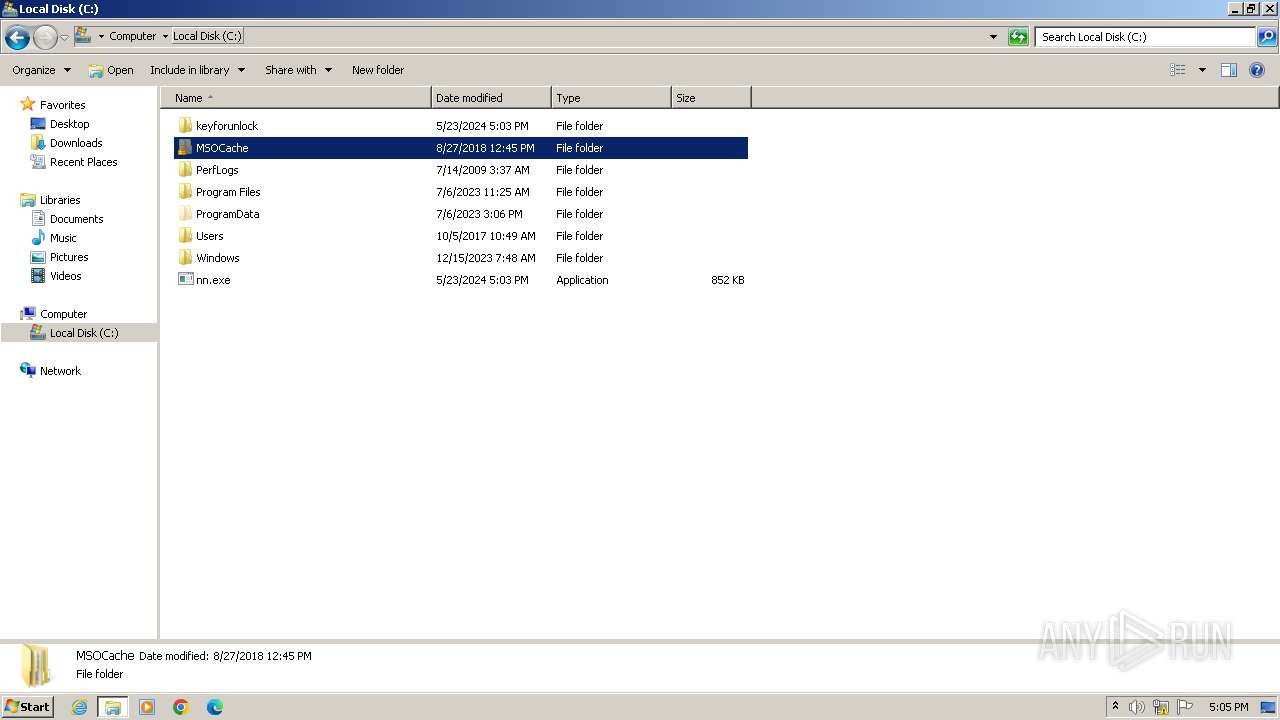Click Windows Explorer taskbar icon

[113, 707]
